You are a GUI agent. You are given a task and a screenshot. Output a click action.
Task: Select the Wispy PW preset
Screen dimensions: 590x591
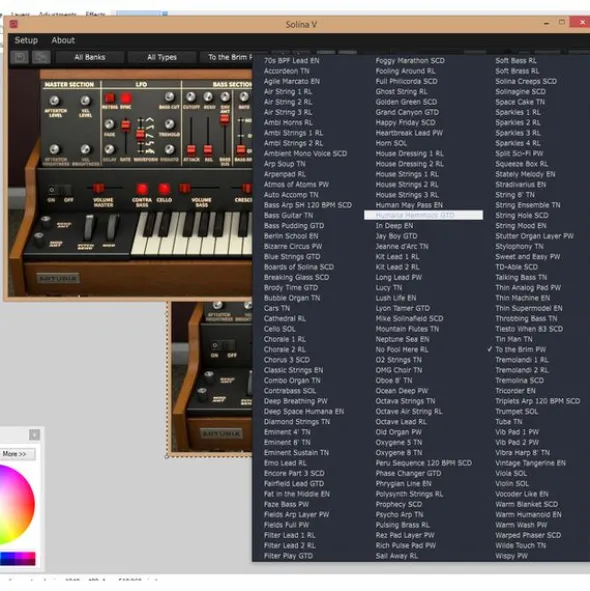pyautogui.click(x=511, y=556)
